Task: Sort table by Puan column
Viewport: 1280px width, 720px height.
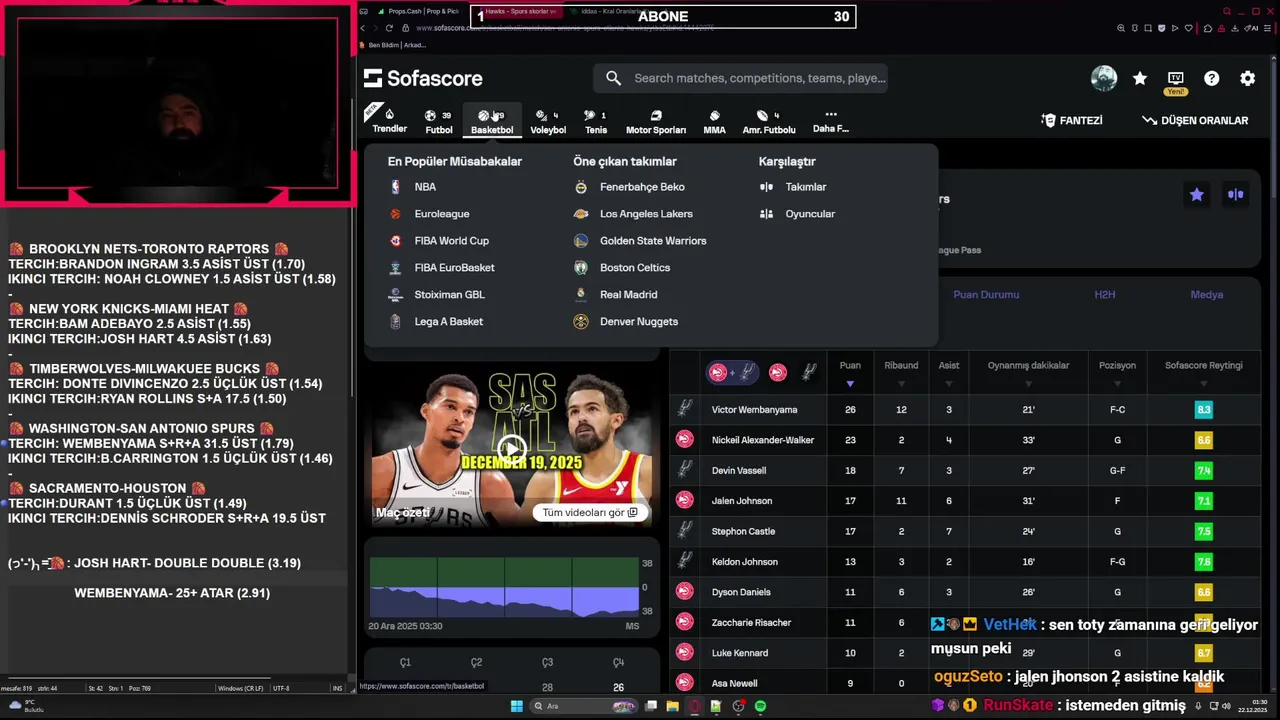Action: [x=850, y=372]
